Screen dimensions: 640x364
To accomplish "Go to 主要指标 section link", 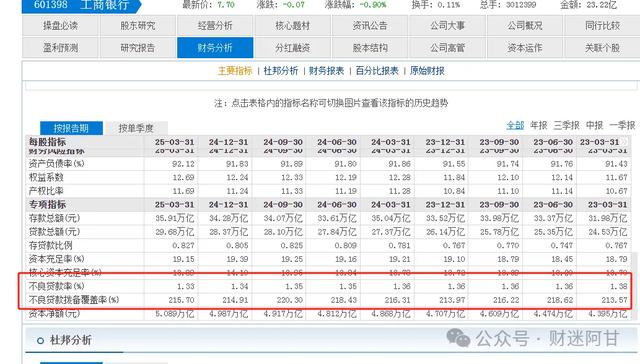I will pyautogui.click(x=235, y=71).
